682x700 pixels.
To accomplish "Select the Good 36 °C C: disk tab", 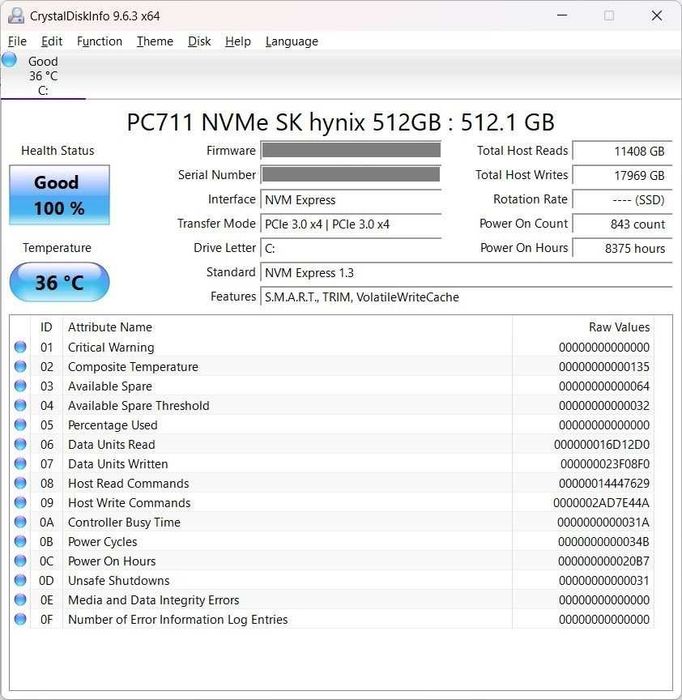I will (x=43, y=75).
